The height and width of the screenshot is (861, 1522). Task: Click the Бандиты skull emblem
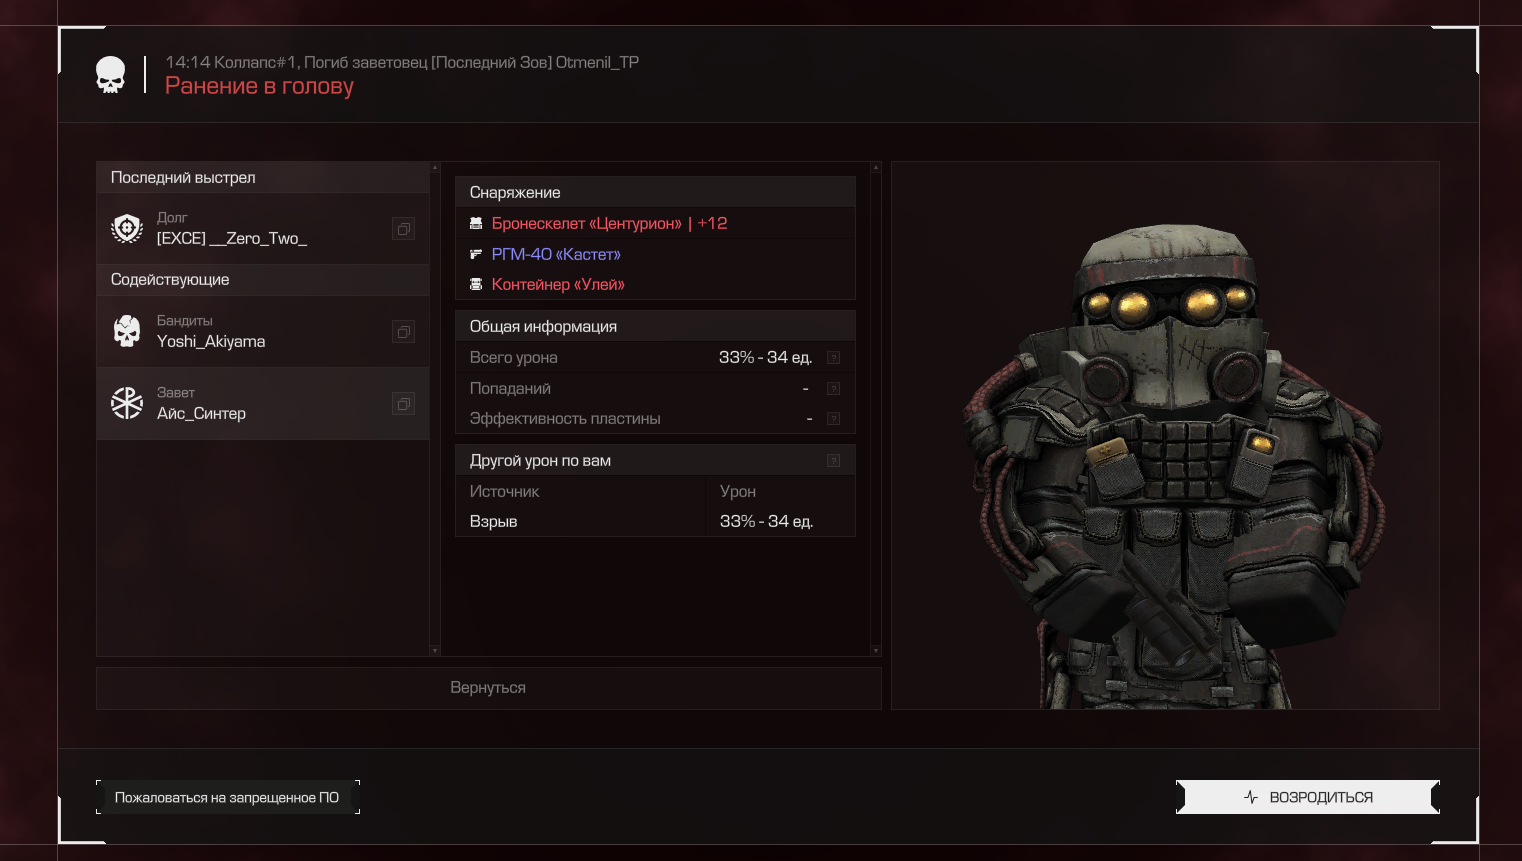tap(127, 331)
